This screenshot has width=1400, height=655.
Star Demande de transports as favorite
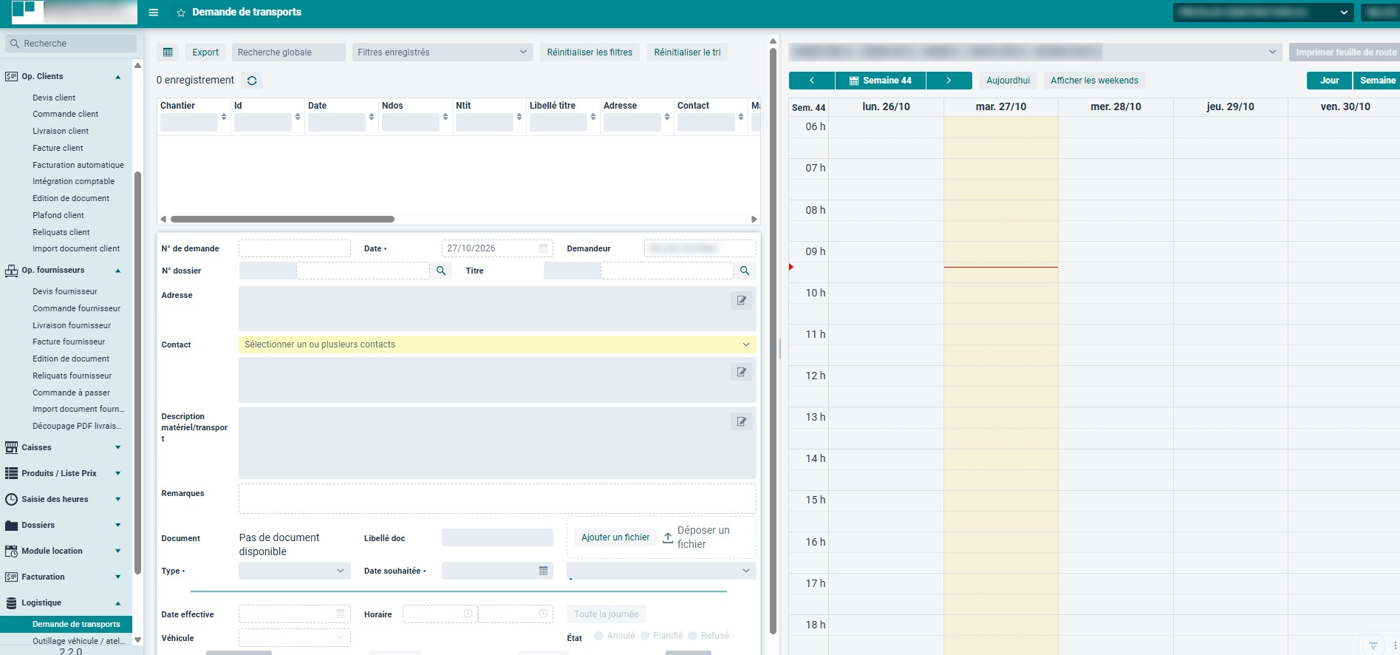click(181, 13)
